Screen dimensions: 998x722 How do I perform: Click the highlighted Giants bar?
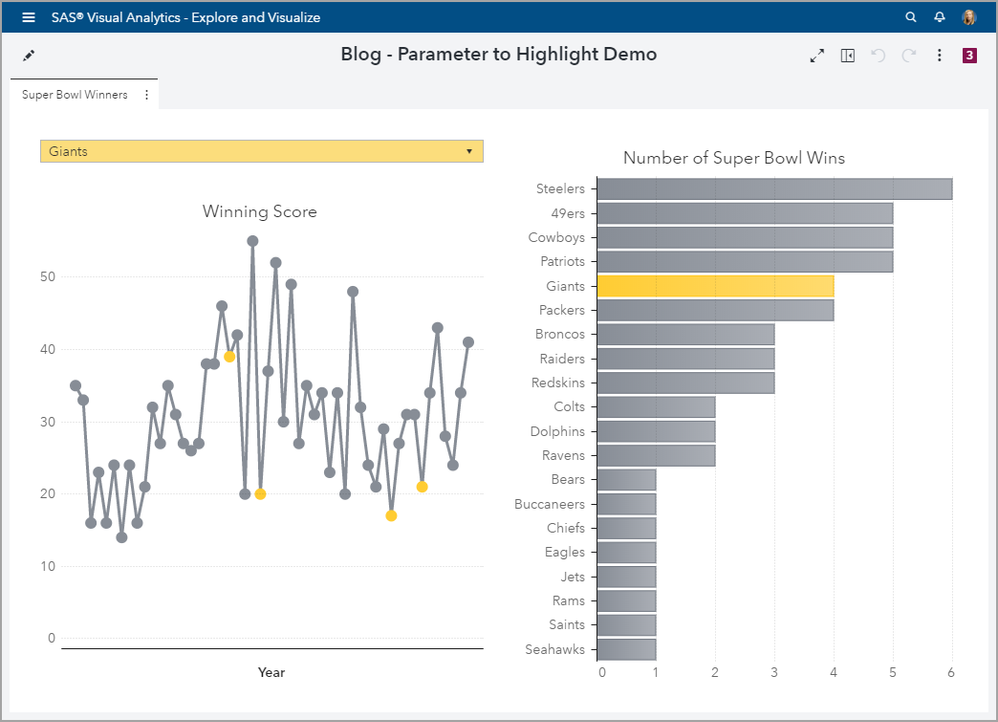[715, 286]
